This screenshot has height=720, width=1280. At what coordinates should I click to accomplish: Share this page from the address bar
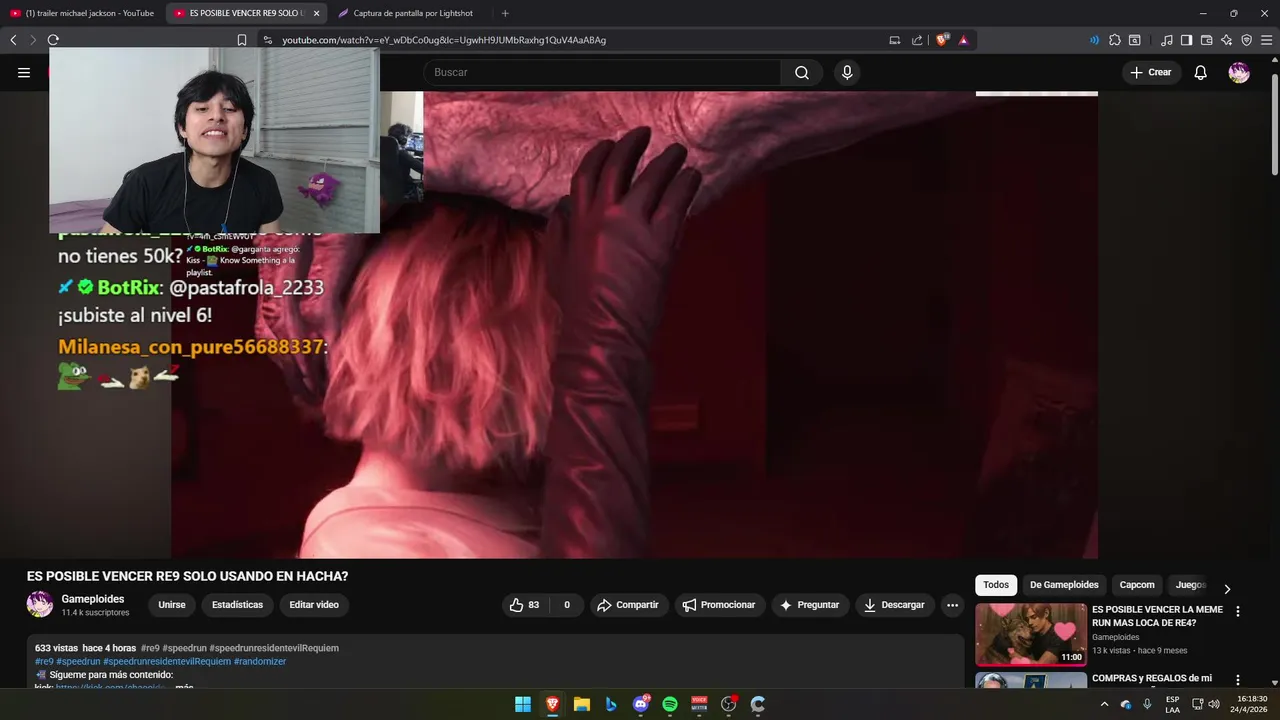(917, 40)
